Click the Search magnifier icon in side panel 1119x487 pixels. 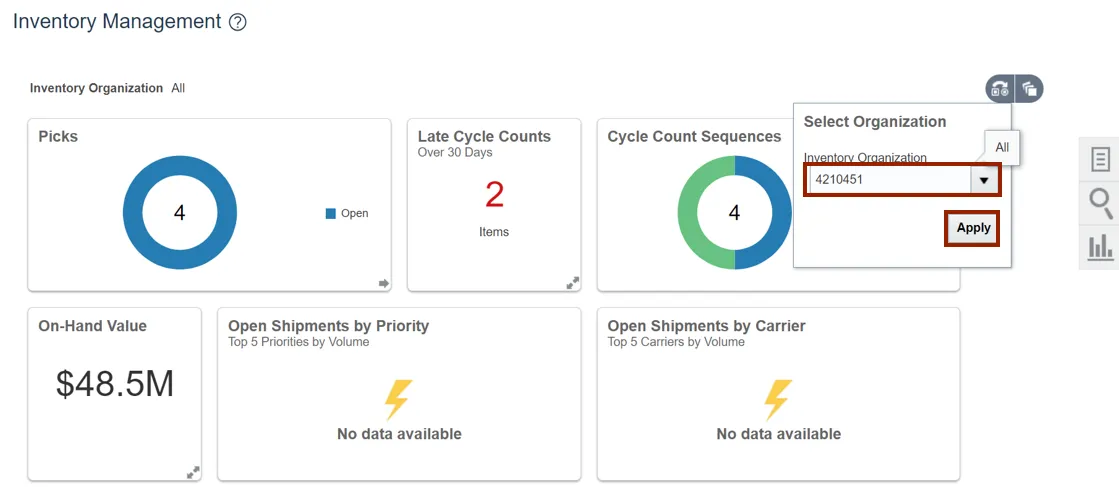pos(1100,203)
